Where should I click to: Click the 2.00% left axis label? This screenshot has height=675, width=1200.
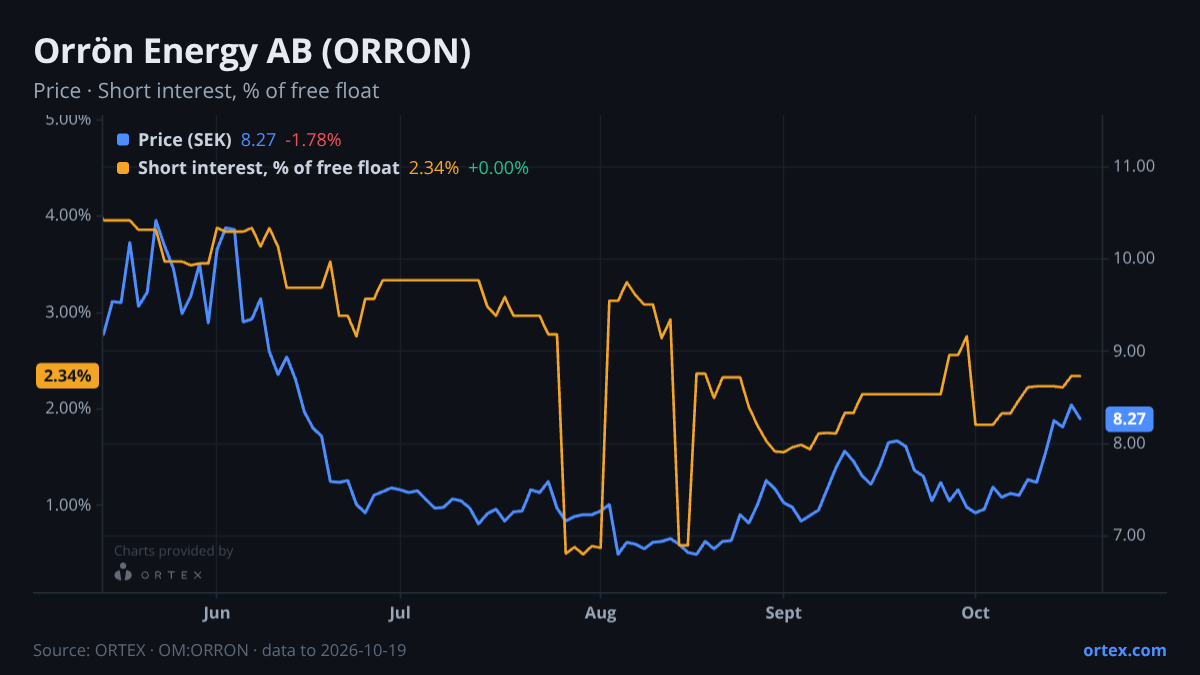coord(69,408)
